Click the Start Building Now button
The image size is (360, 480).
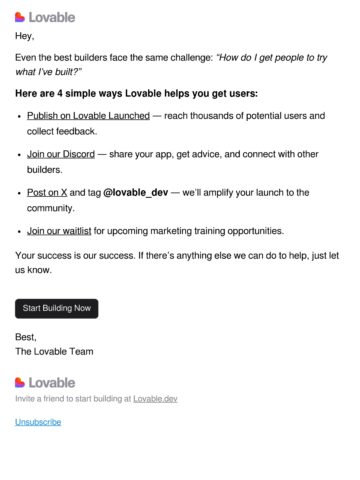[57, 308]
